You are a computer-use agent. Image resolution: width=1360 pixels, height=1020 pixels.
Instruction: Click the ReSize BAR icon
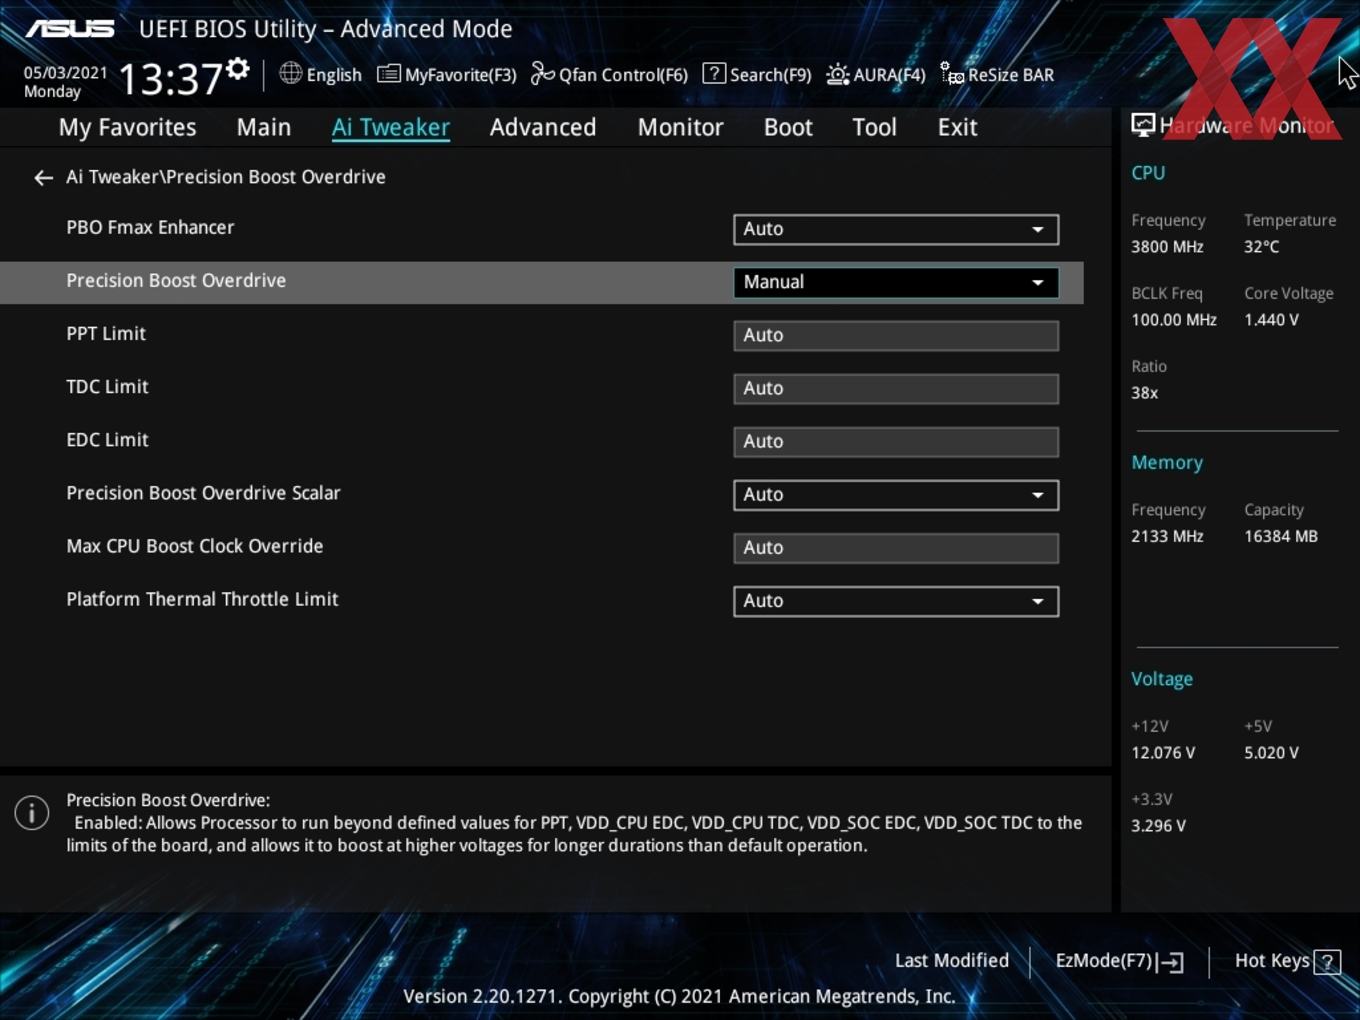pyautogui.click(x=952, y=74)
